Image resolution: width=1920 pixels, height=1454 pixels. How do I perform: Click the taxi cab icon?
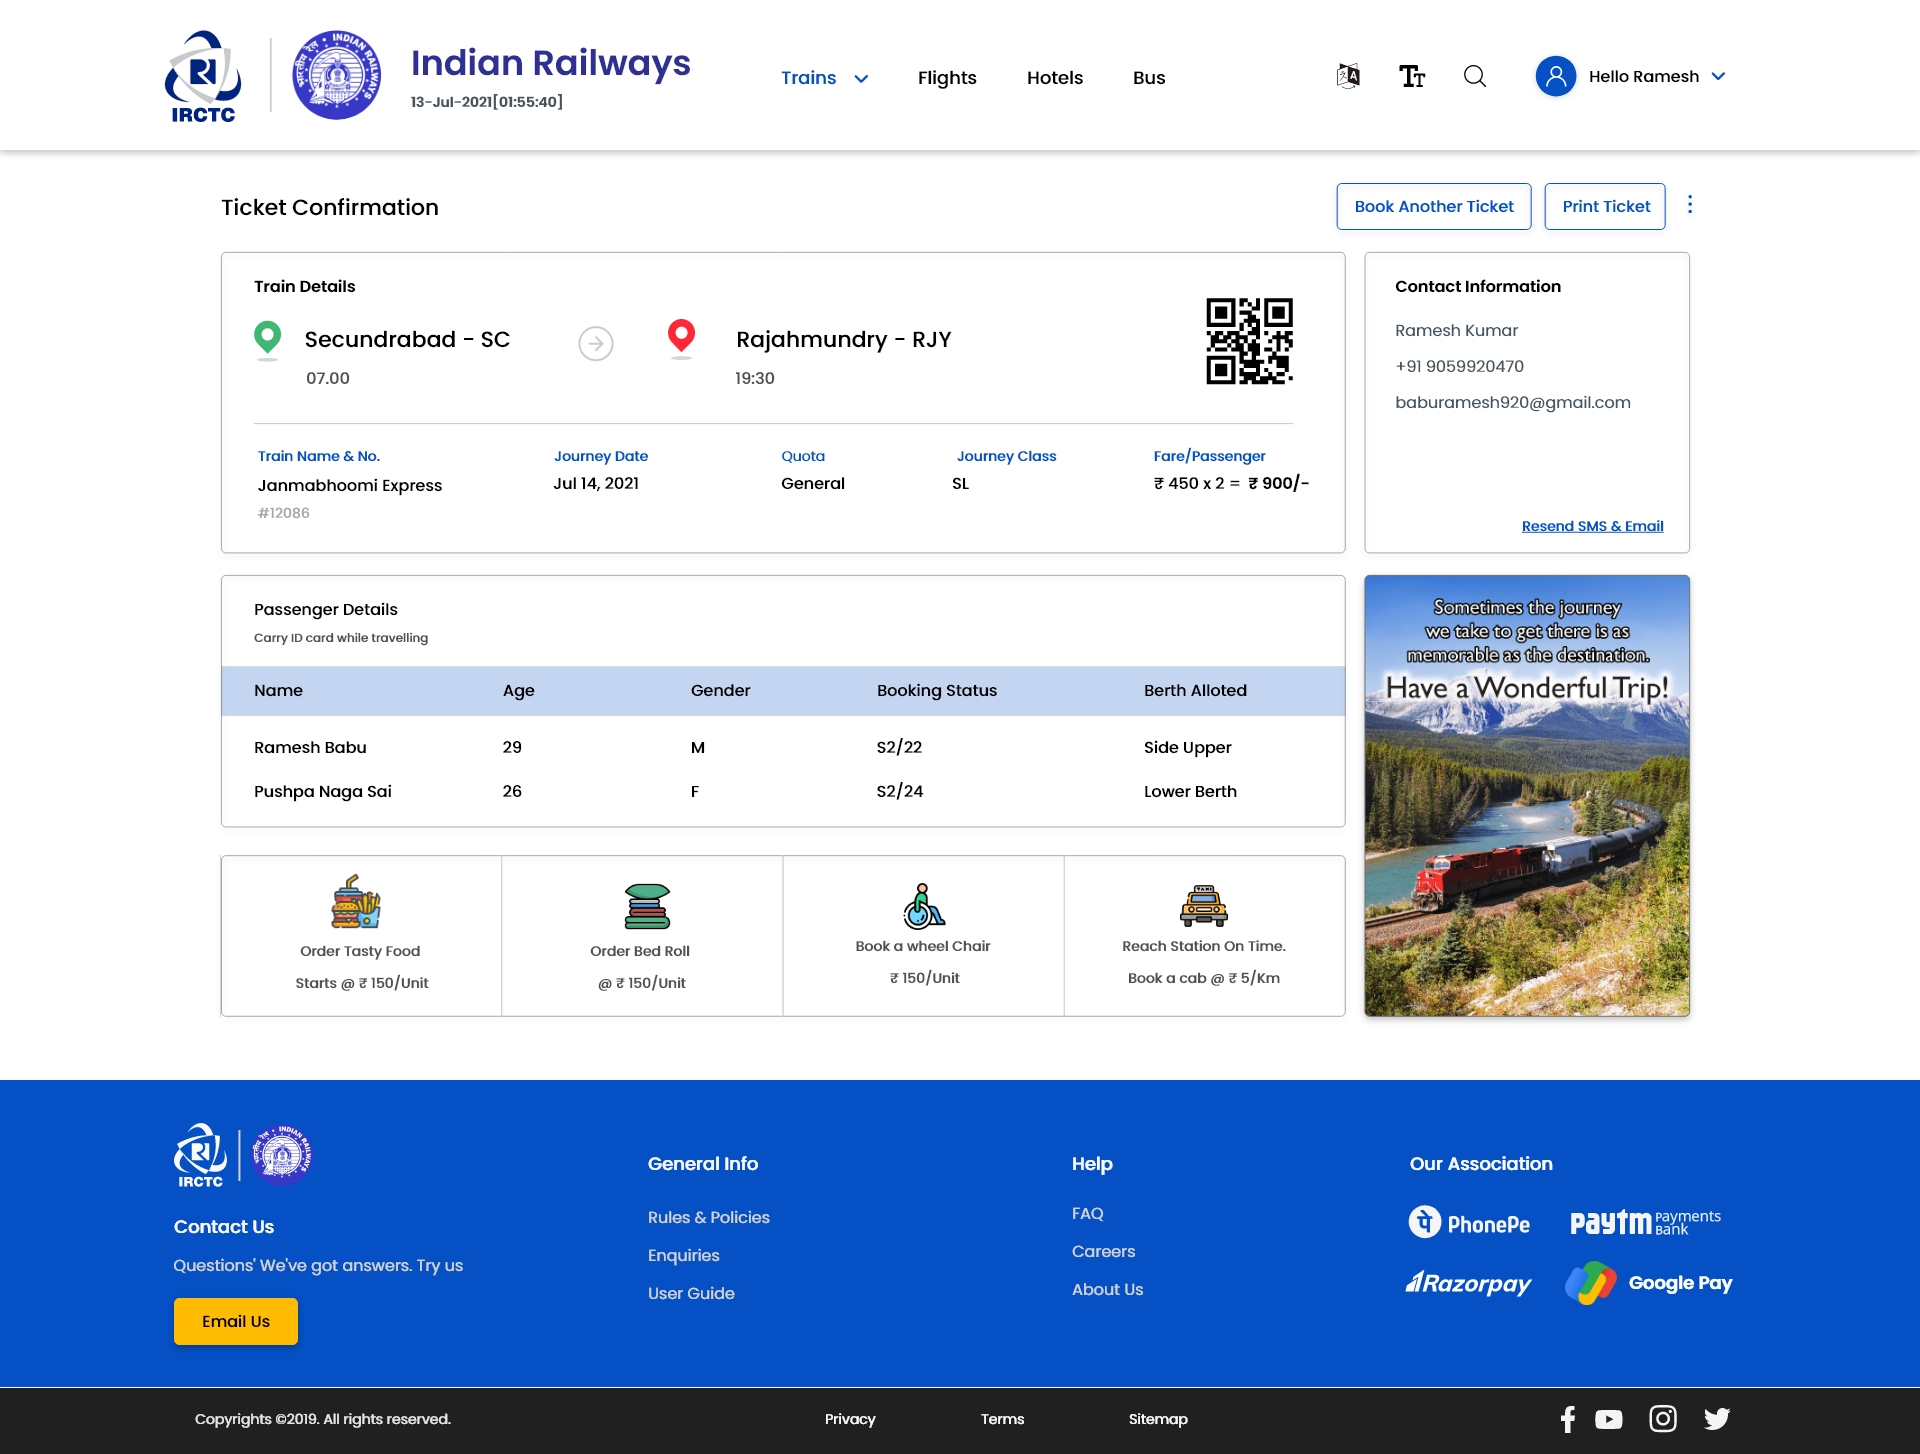[1203, 906]
